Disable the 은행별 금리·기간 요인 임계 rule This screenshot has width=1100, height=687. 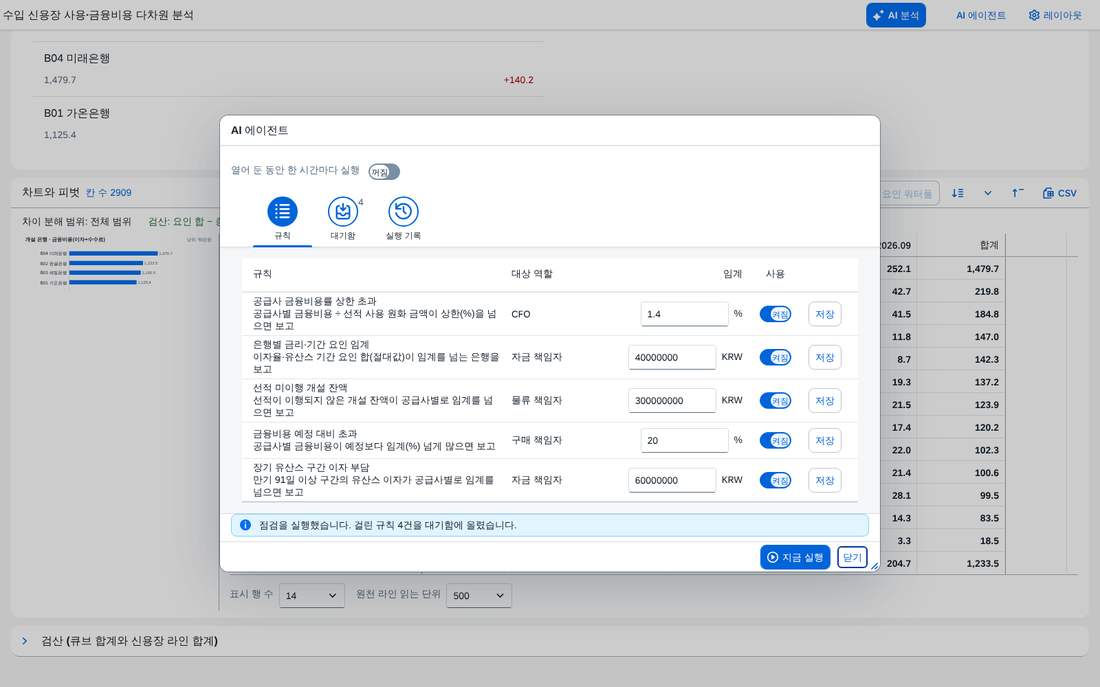click(775, 357)
